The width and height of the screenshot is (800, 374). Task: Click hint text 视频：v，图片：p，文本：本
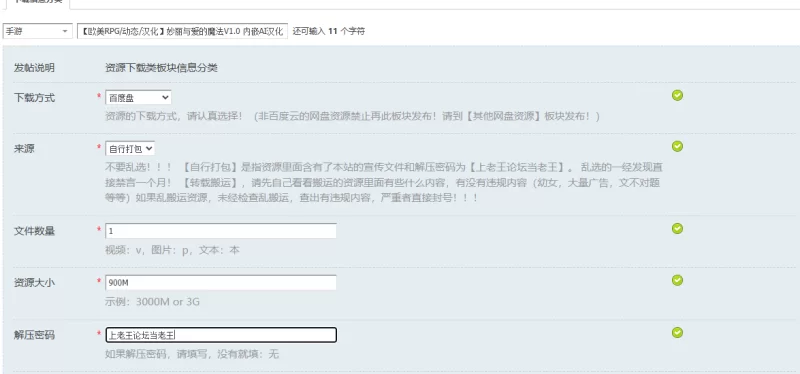tap(172, 251)
